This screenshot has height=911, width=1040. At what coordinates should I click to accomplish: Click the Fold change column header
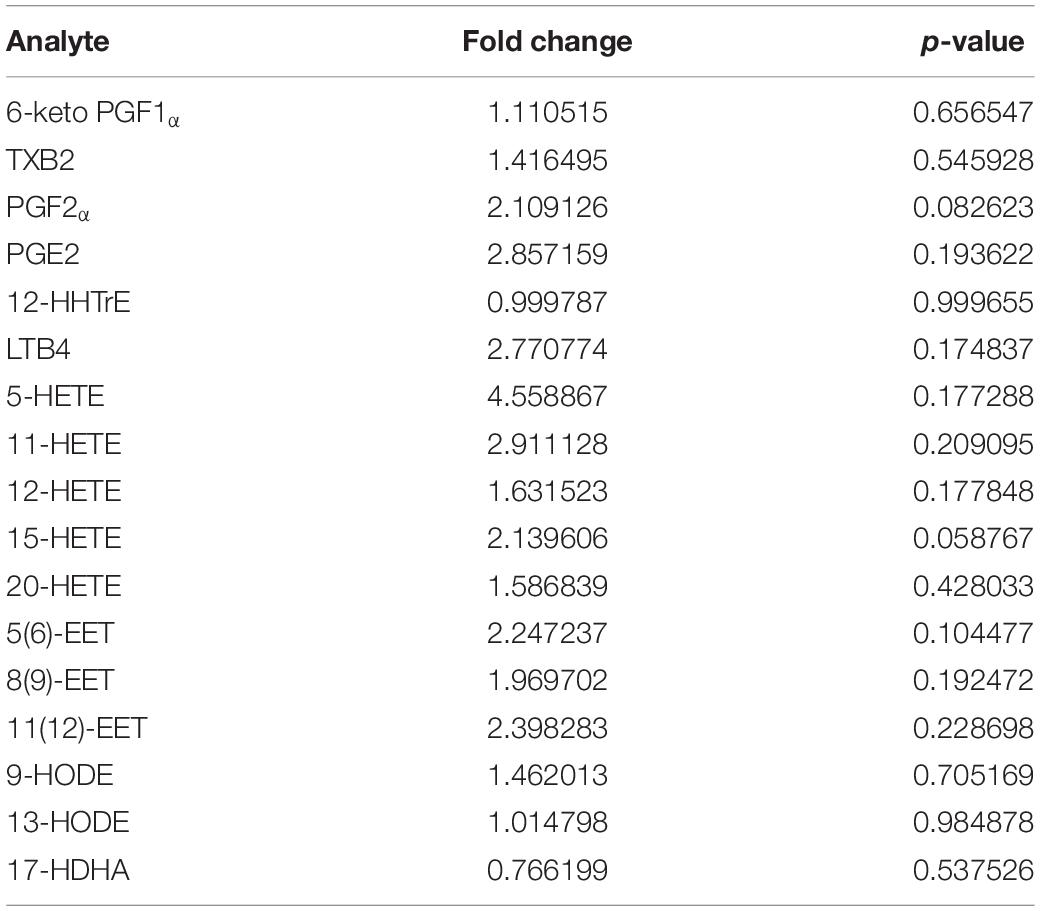coord(547,41)
